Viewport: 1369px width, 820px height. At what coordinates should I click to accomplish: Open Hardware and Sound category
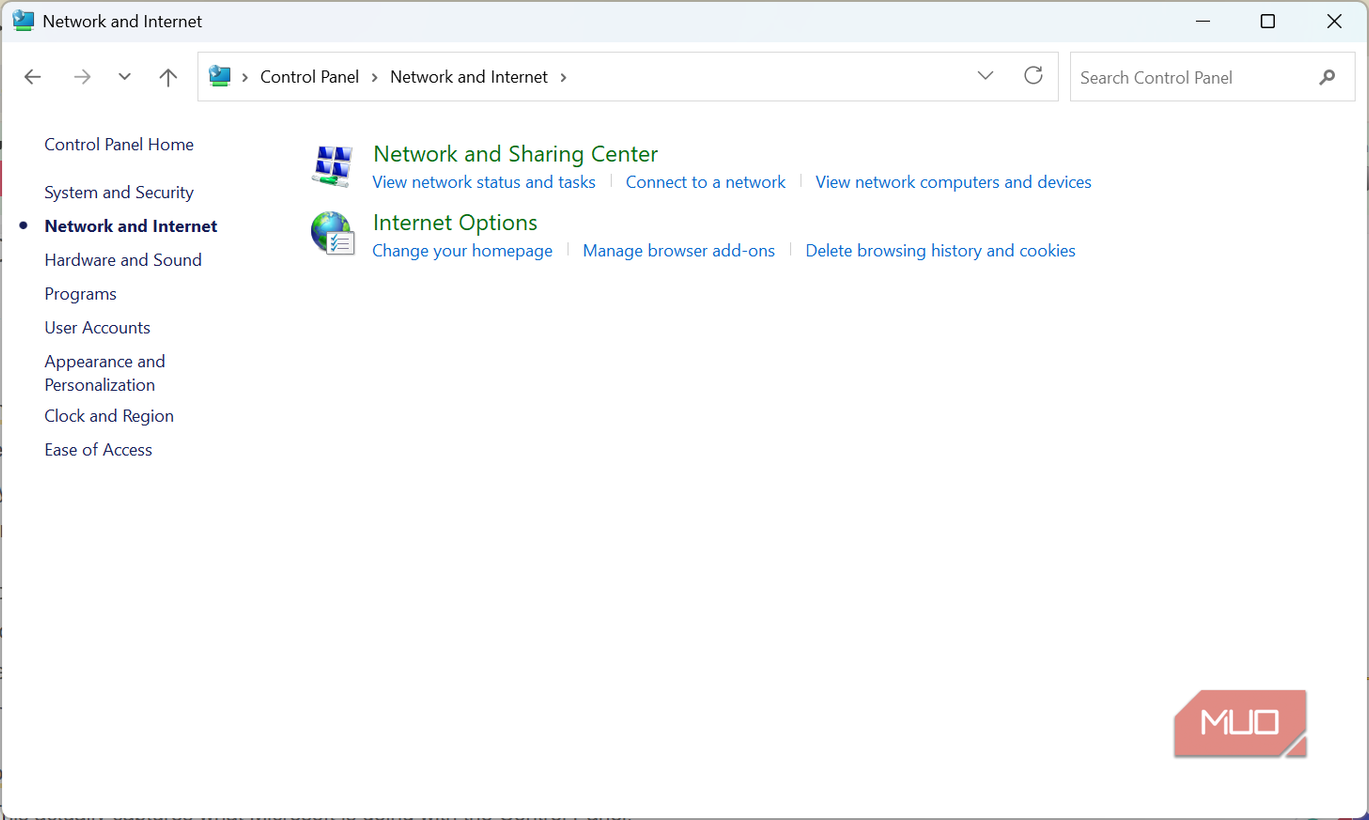click(x=123, y=260)
